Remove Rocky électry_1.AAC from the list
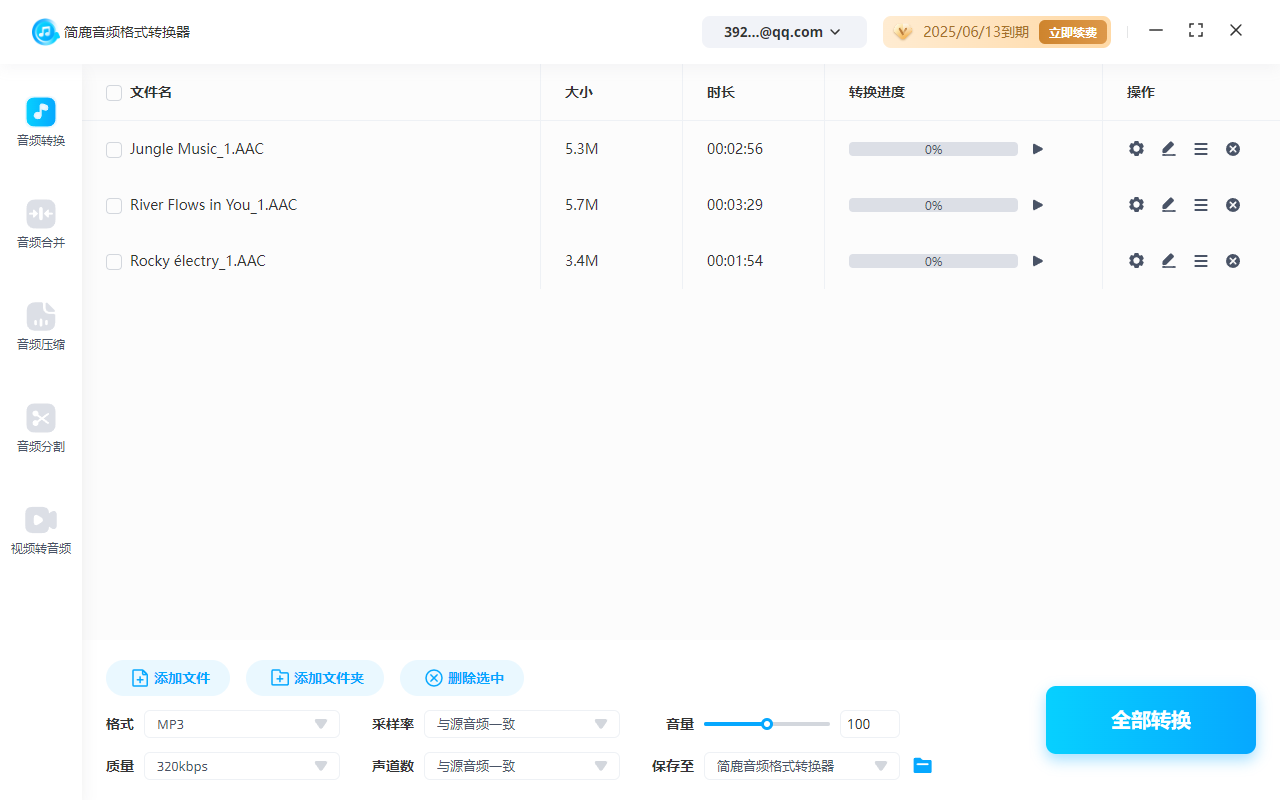Image resolution: width=1280 pixels, height=800 pixels. (1233, 260)
